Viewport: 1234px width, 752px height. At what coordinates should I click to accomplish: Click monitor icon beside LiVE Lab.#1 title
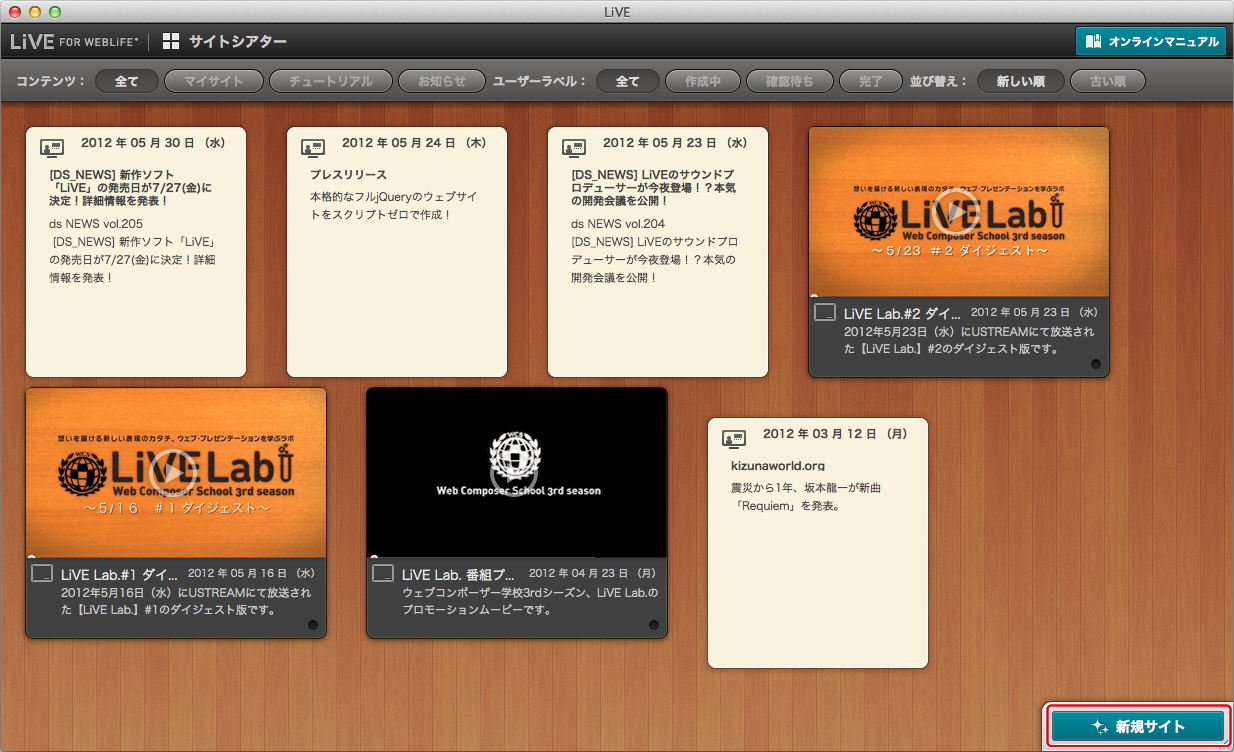coord(42,573)
